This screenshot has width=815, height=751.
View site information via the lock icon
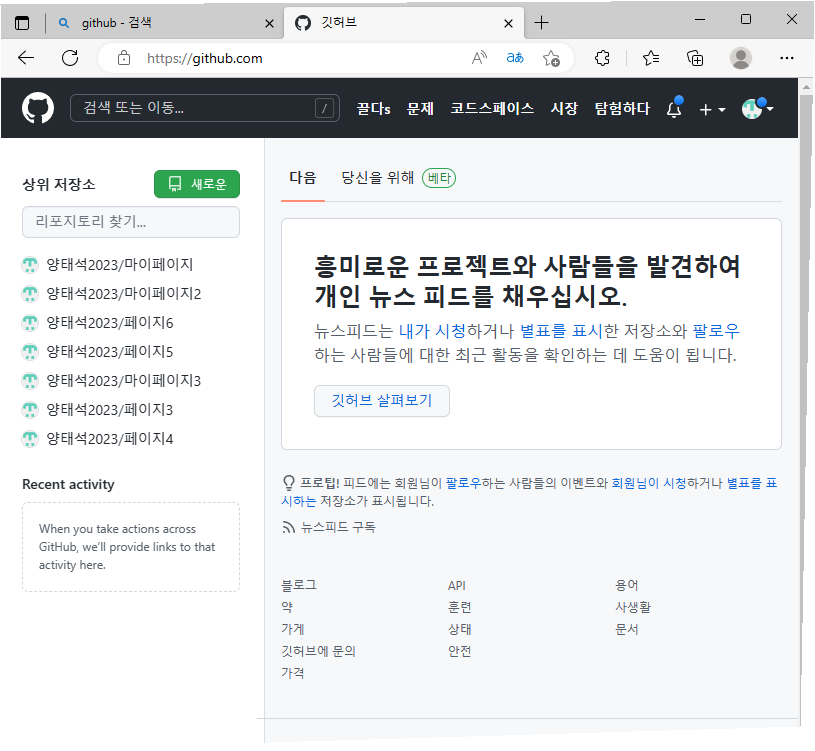click(x=124, y=58)
